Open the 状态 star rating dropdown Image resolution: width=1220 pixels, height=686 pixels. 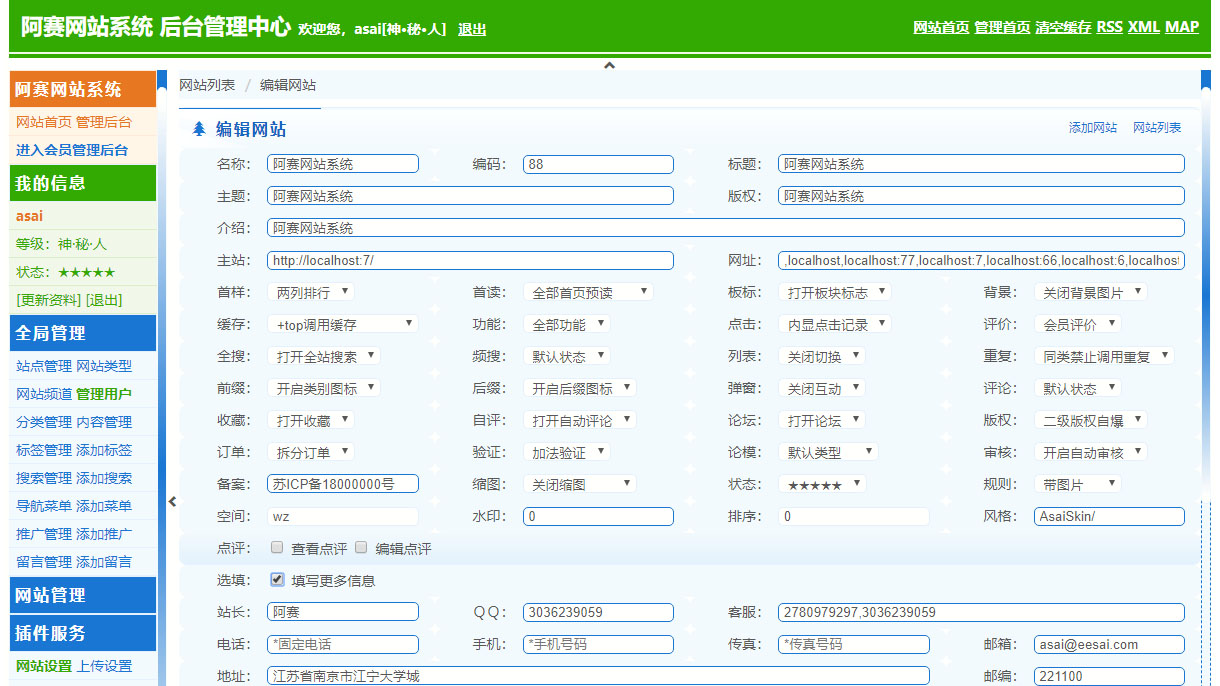(x=821, y=484)
